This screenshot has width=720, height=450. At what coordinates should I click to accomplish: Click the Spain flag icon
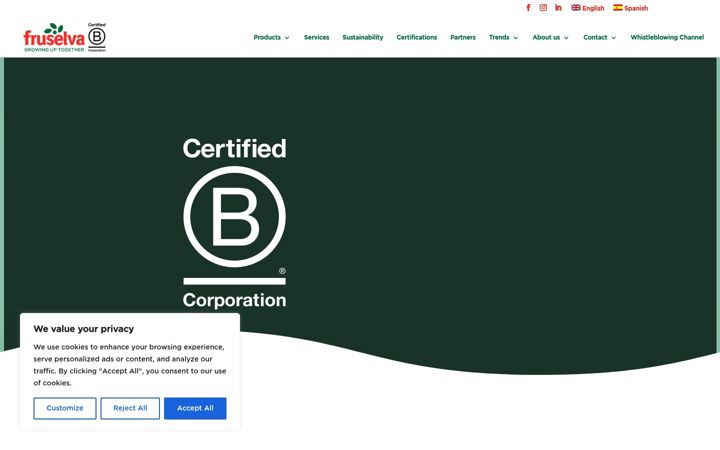pyautogui.click(x=618, y=7)
